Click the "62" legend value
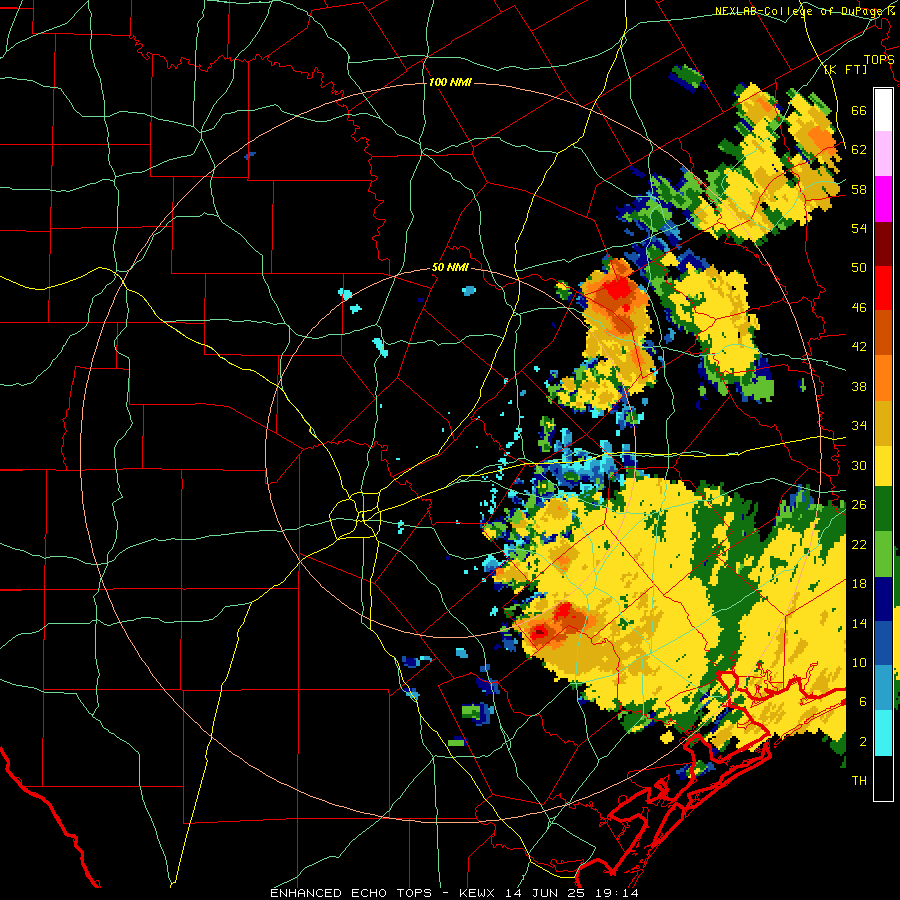This screenshot has width=900, height=900. [x=859, y=150]
